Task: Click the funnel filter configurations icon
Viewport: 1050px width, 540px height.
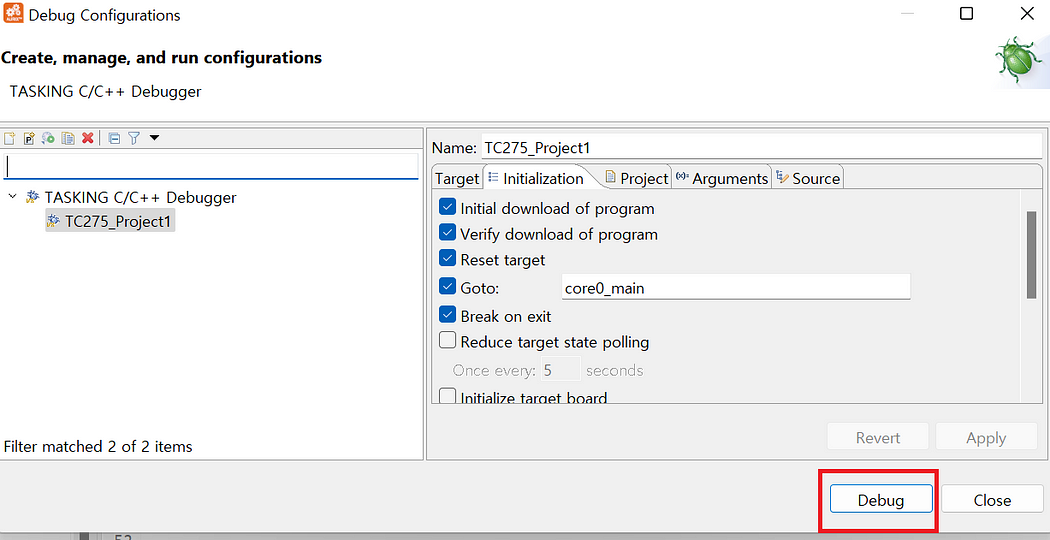Action: point(134,138)
